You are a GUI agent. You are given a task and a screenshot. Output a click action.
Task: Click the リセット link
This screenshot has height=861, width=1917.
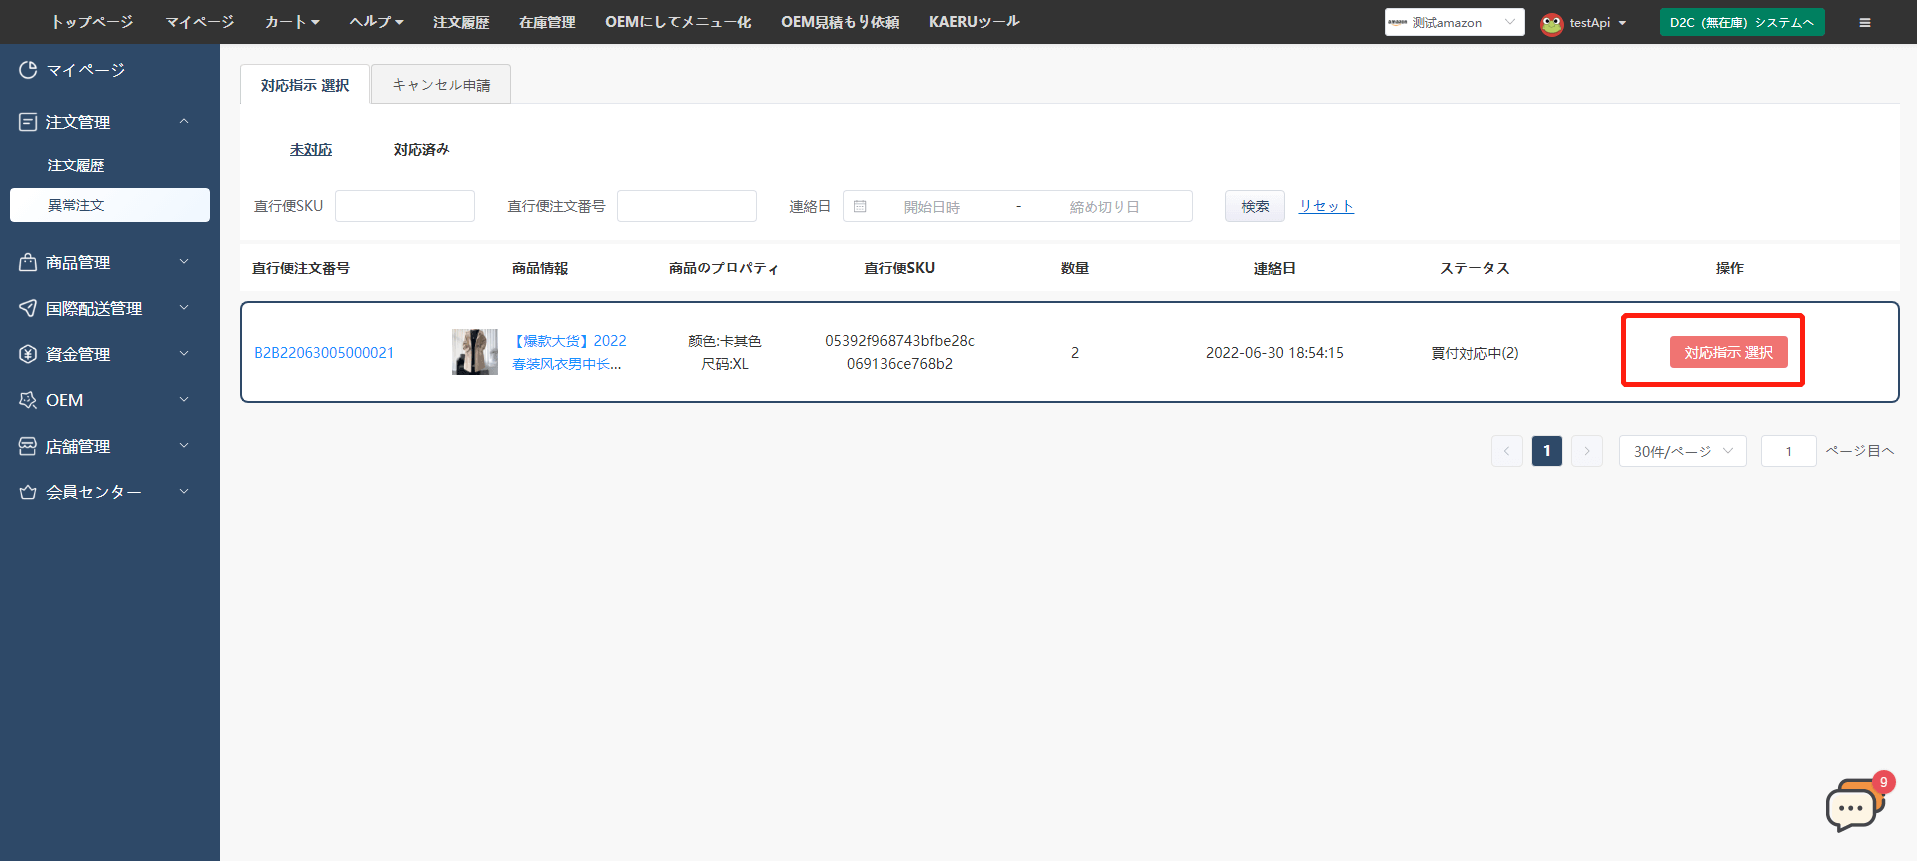point(1326,206)
